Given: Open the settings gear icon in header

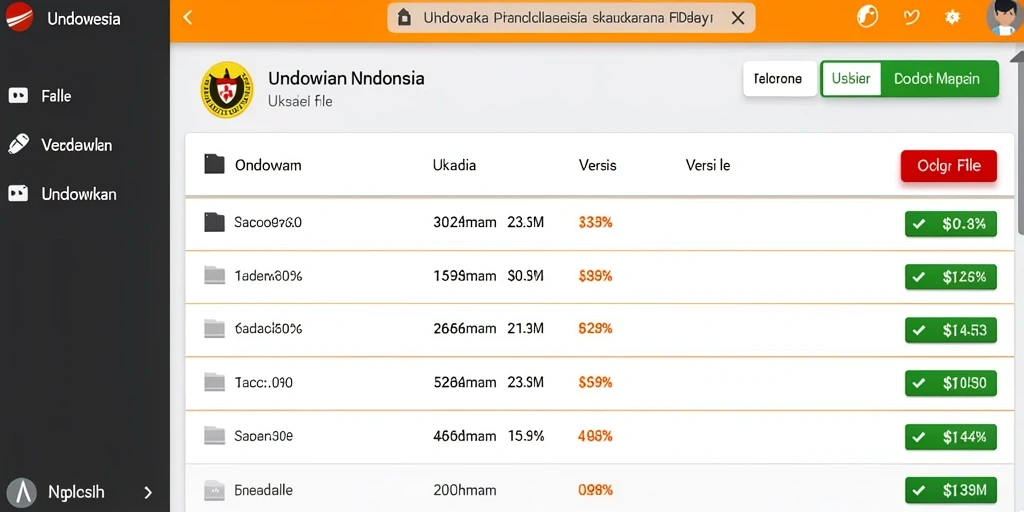Looking at the screenshot, I should point(952,18).
